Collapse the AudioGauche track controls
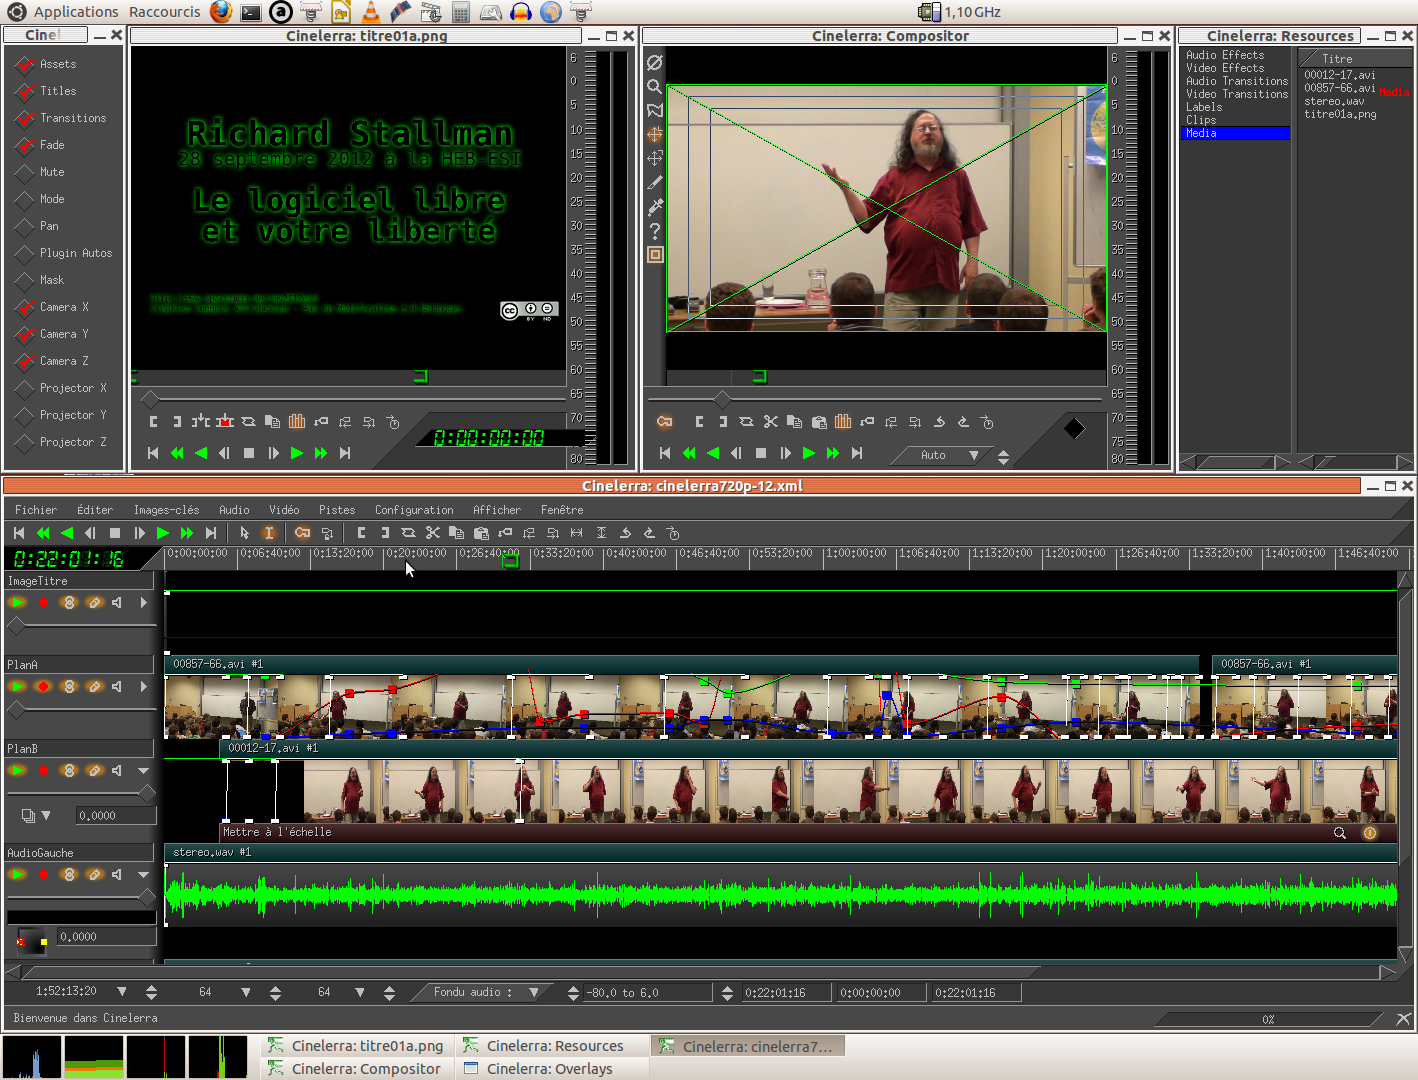The width and height of the screenshot is (1418, 1080). (144, 874)
